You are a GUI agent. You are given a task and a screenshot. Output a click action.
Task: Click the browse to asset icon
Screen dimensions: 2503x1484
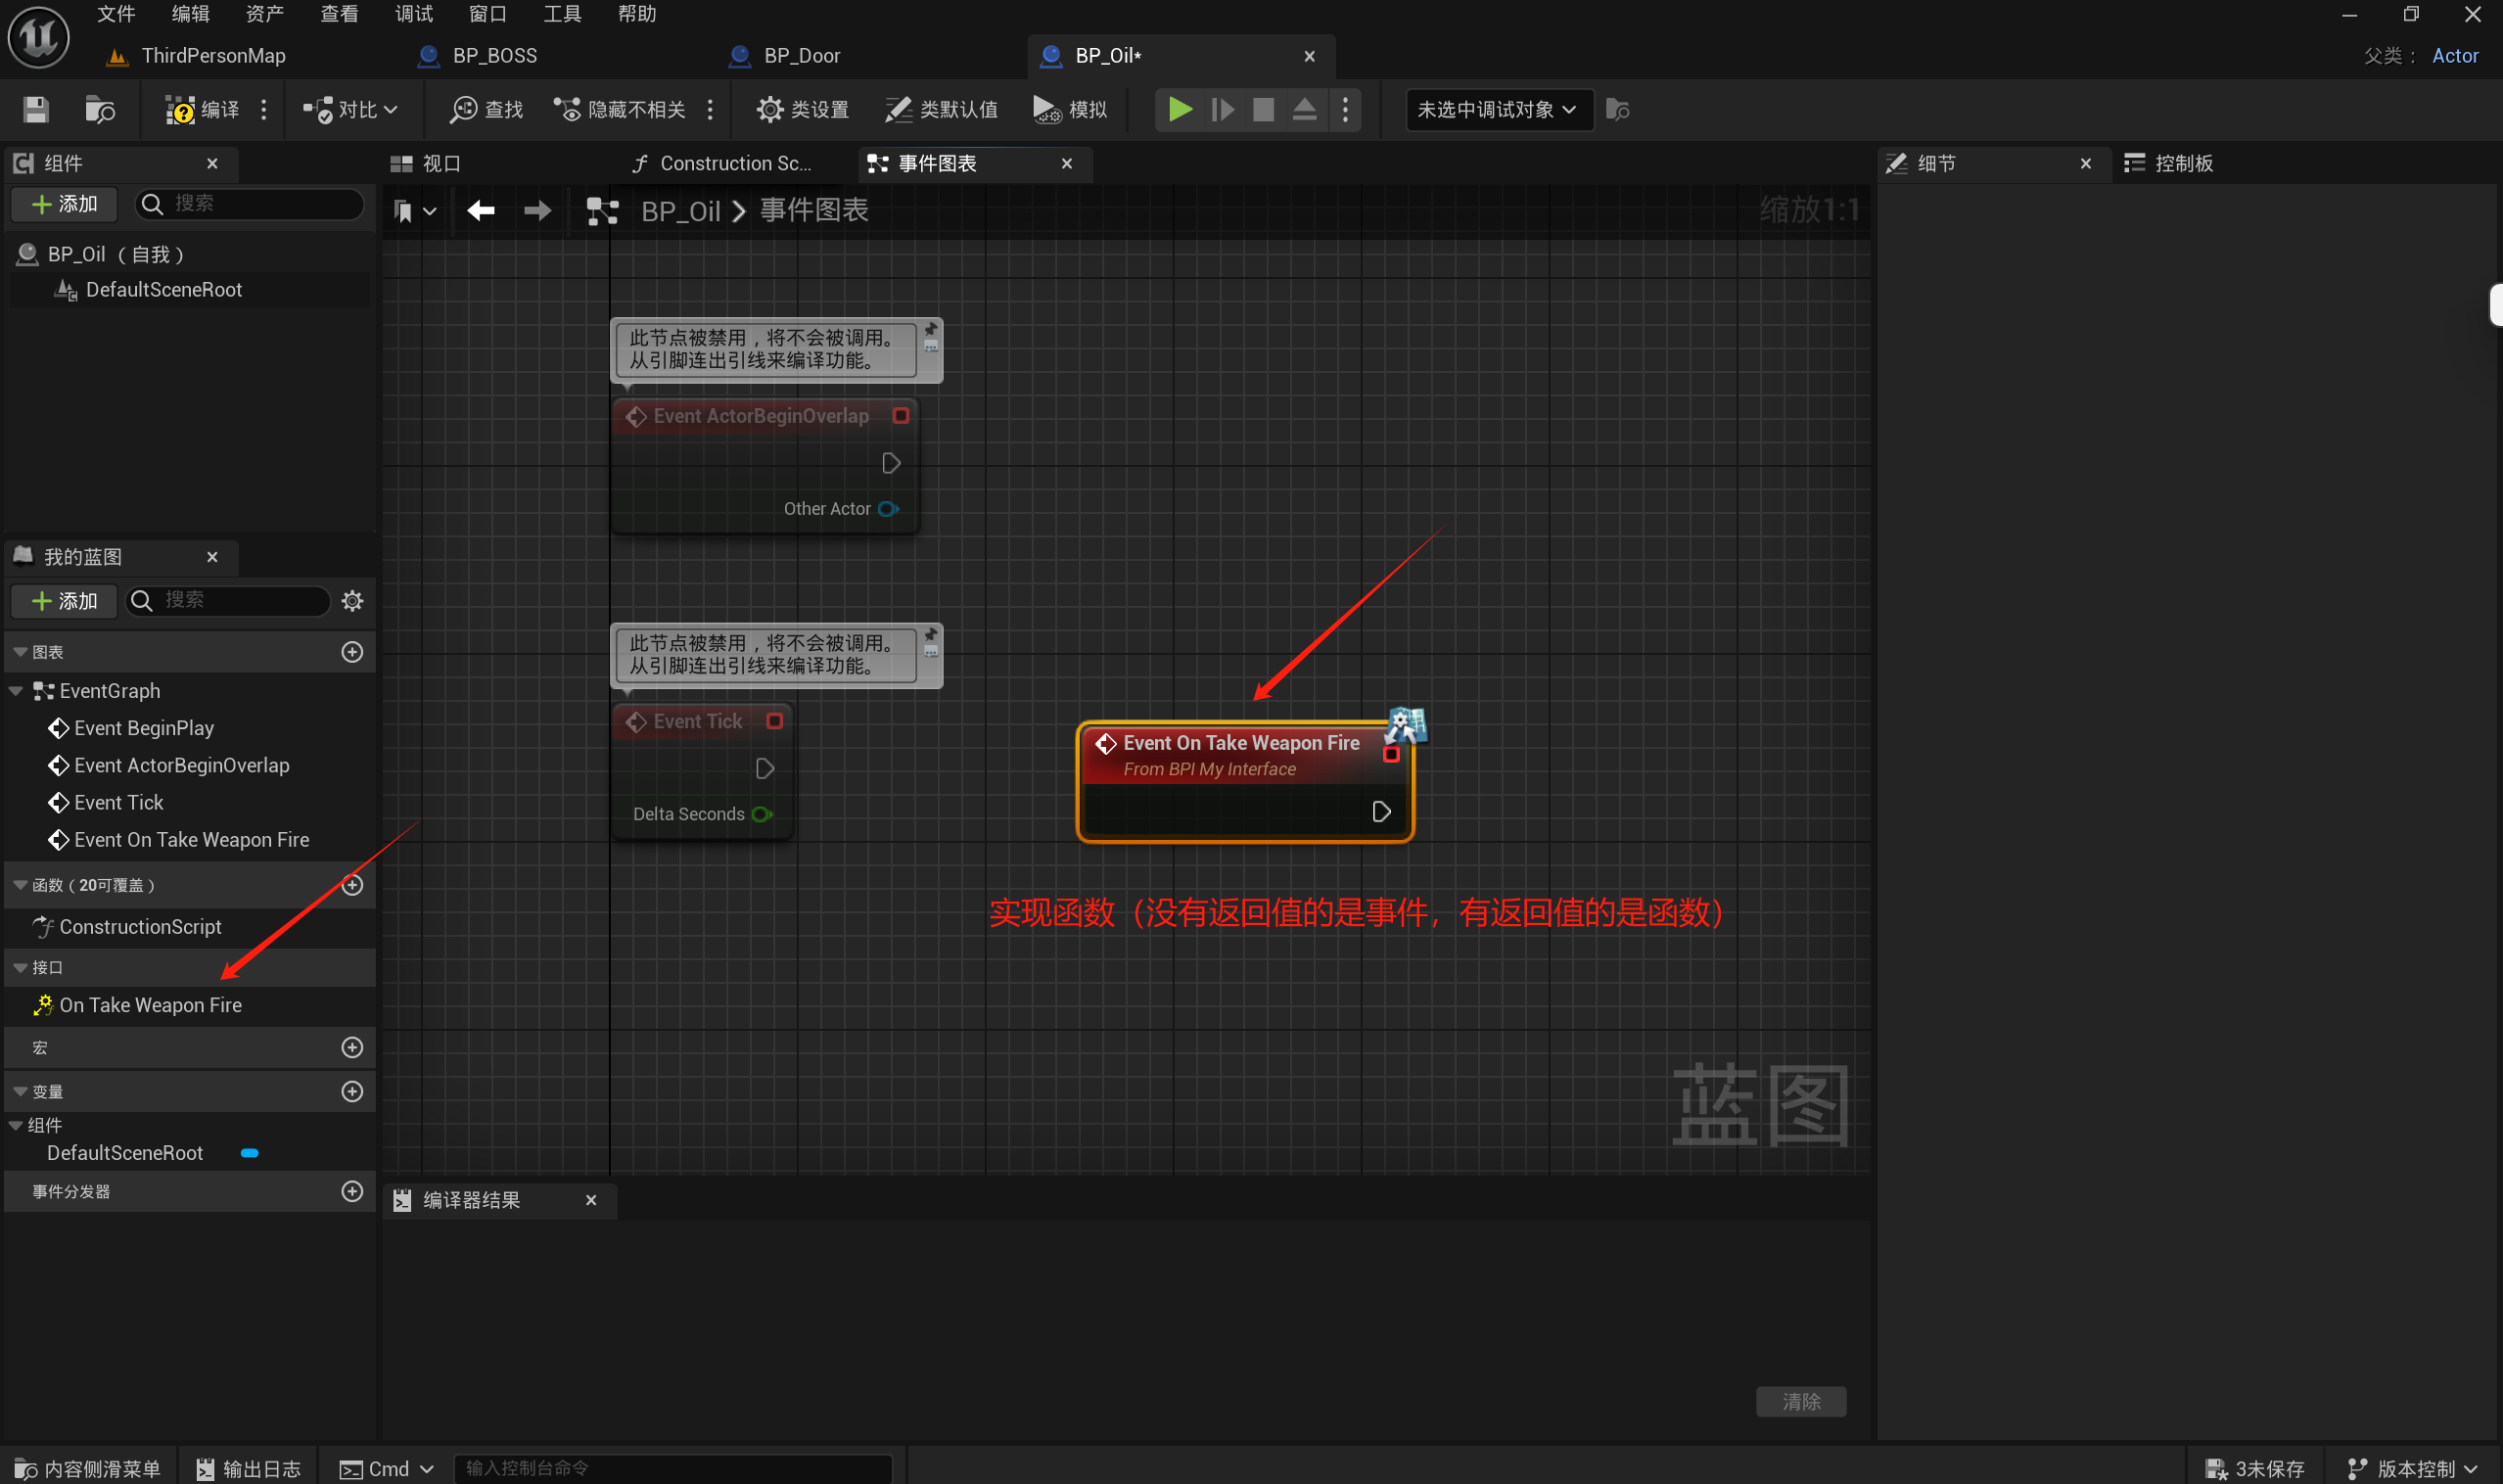[x=99, y=109]
